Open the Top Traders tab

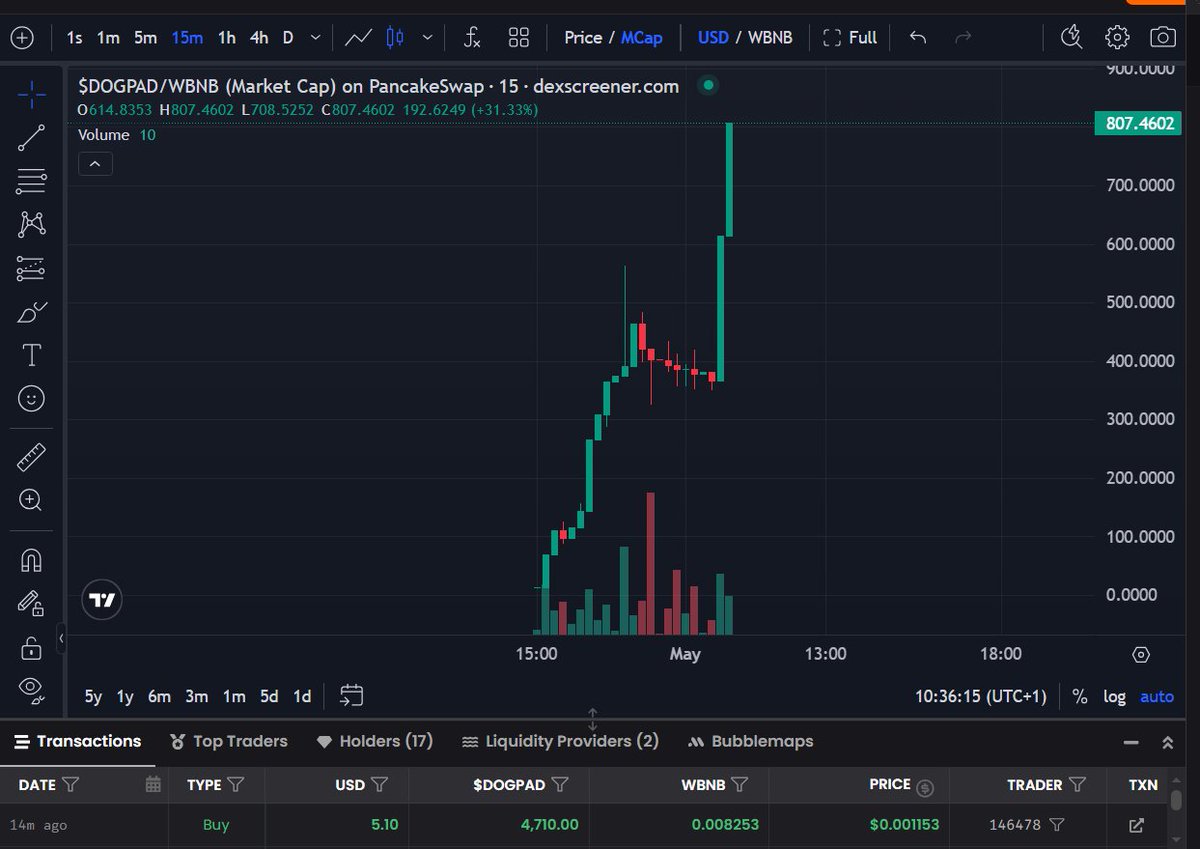coord(229,741)
